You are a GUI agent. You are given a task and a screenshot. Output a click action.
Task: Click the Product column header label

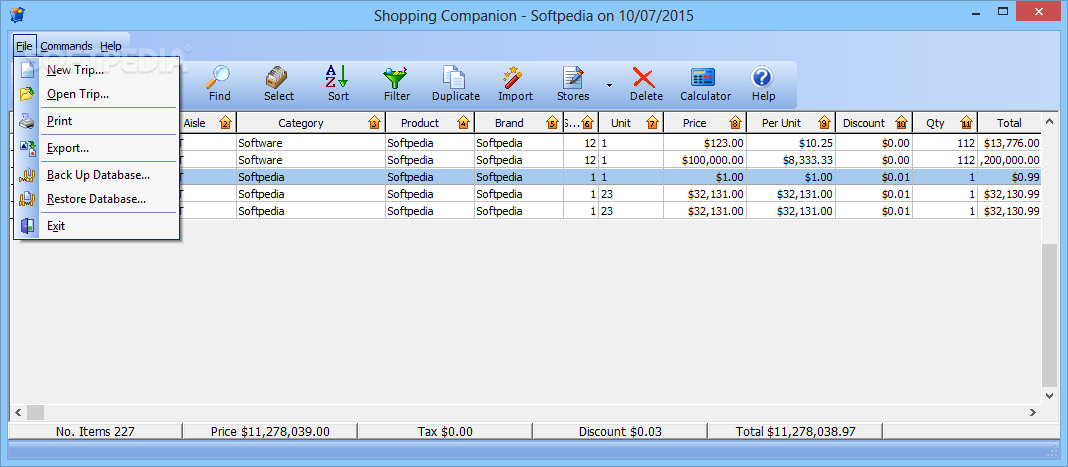(x=420, y=123)
